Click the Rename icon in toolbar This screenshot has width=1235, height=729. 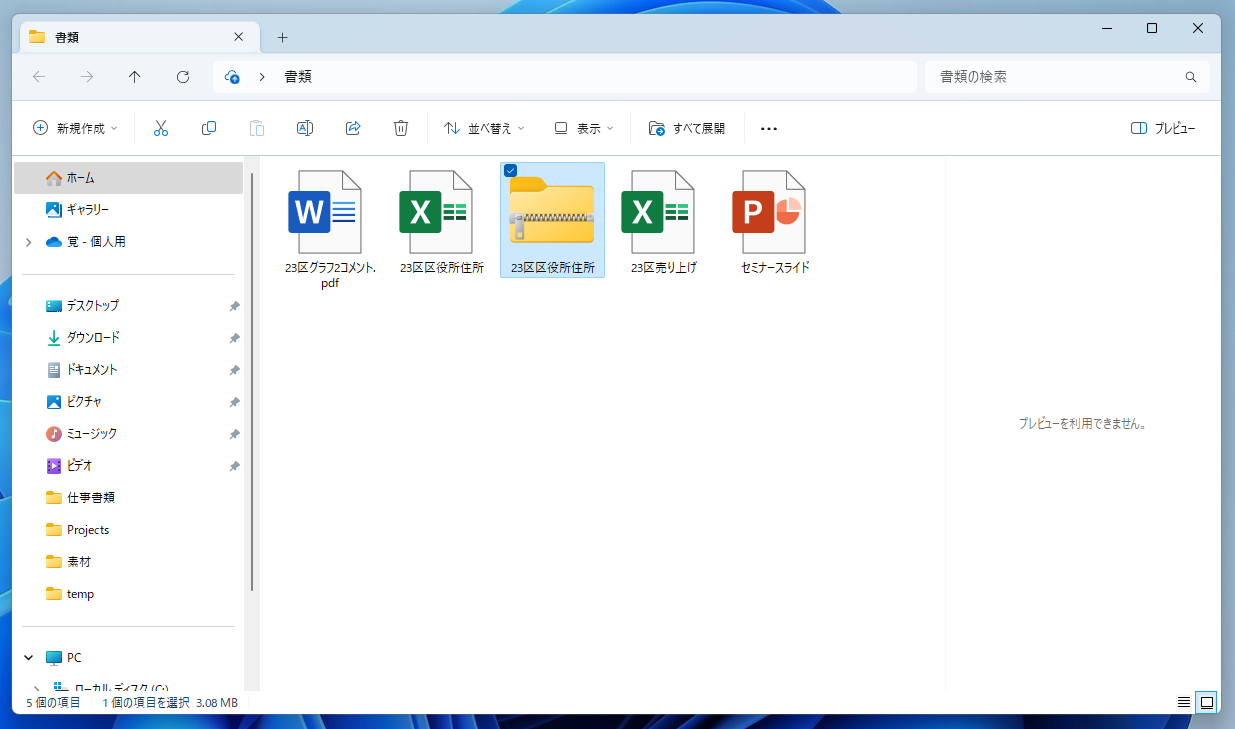pyautogui.click(x=305, y=128)
